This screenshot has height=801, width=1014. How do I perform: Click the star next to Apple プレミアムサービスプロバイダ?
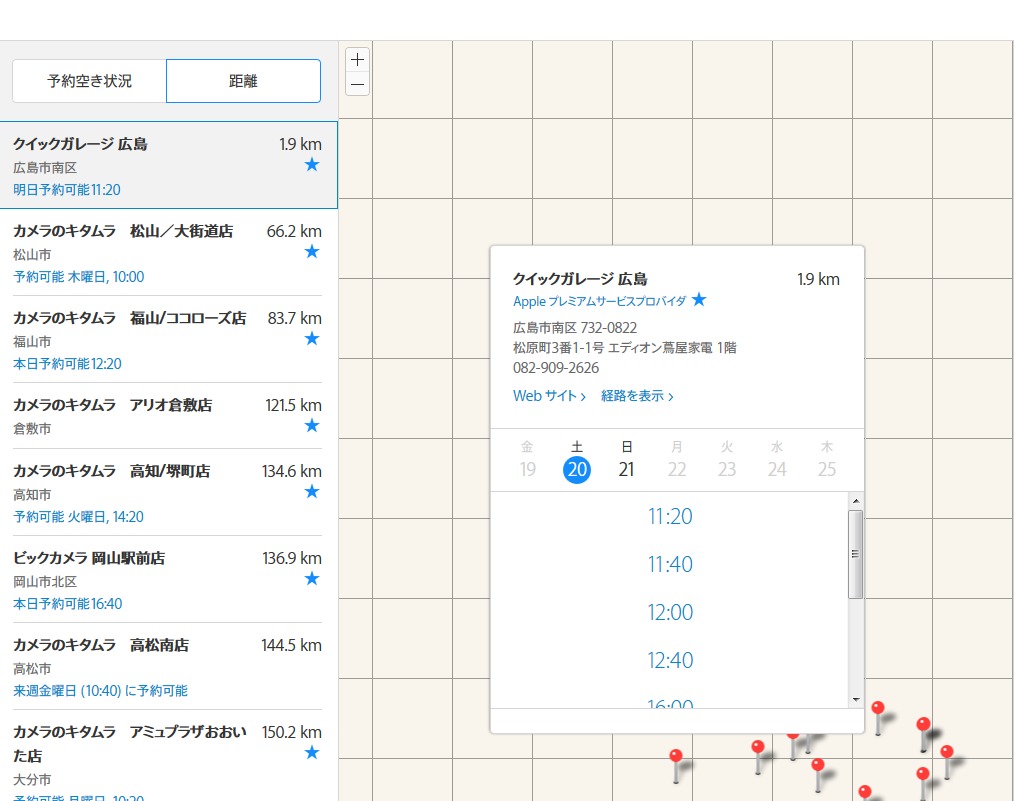pyautogui.click(x=699, y=300)
